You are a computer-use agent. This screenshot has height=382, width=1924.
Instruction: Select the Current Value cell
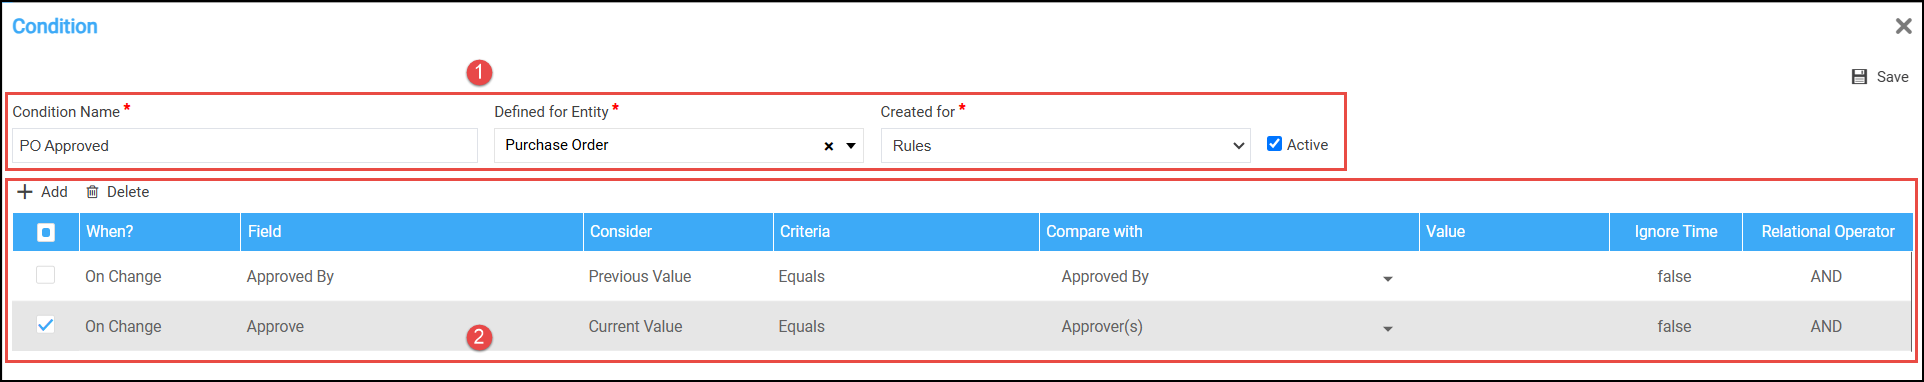point(635,326)
